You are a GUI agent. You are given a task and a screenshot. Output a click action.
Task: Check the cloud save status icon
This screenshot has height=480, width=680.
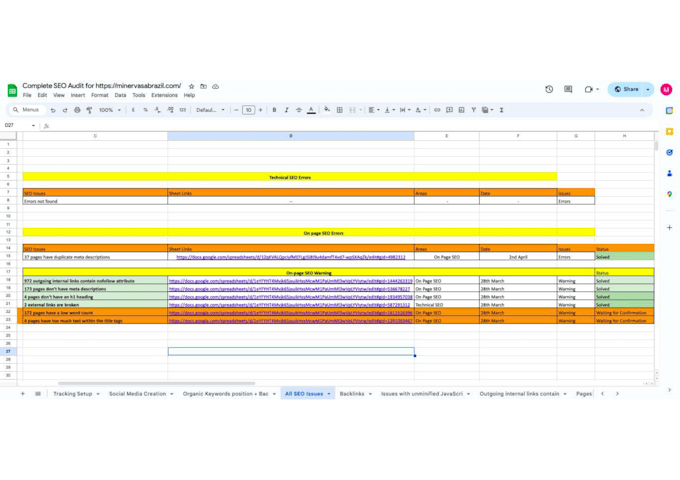tap(216, 86)
